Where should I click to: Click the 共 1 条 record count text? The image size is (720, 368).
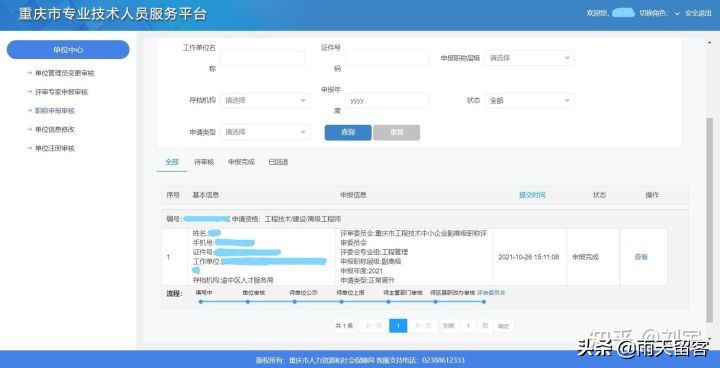(344, 326)
